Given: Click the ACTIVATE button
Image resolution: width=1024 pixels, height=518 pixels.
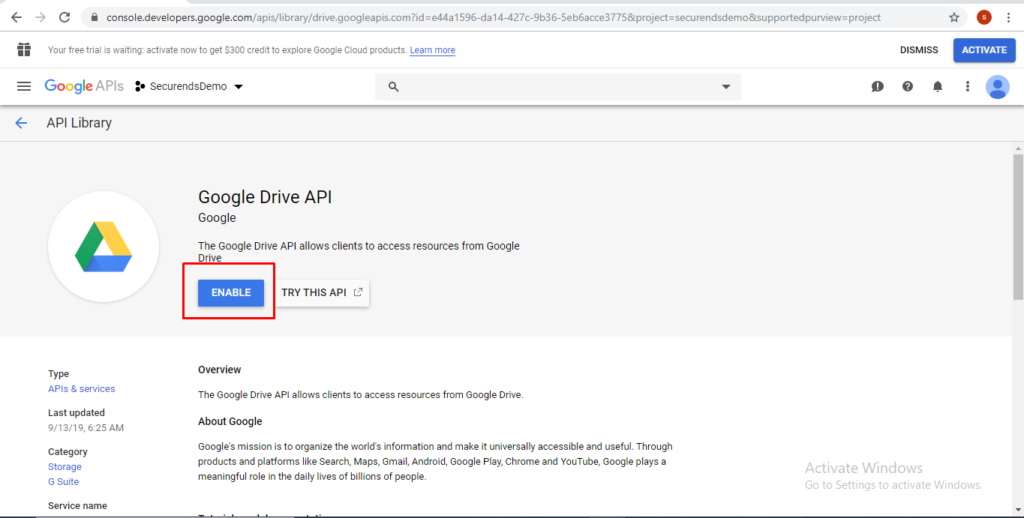Looking at the screenshot, I should [x=984, y=50].
